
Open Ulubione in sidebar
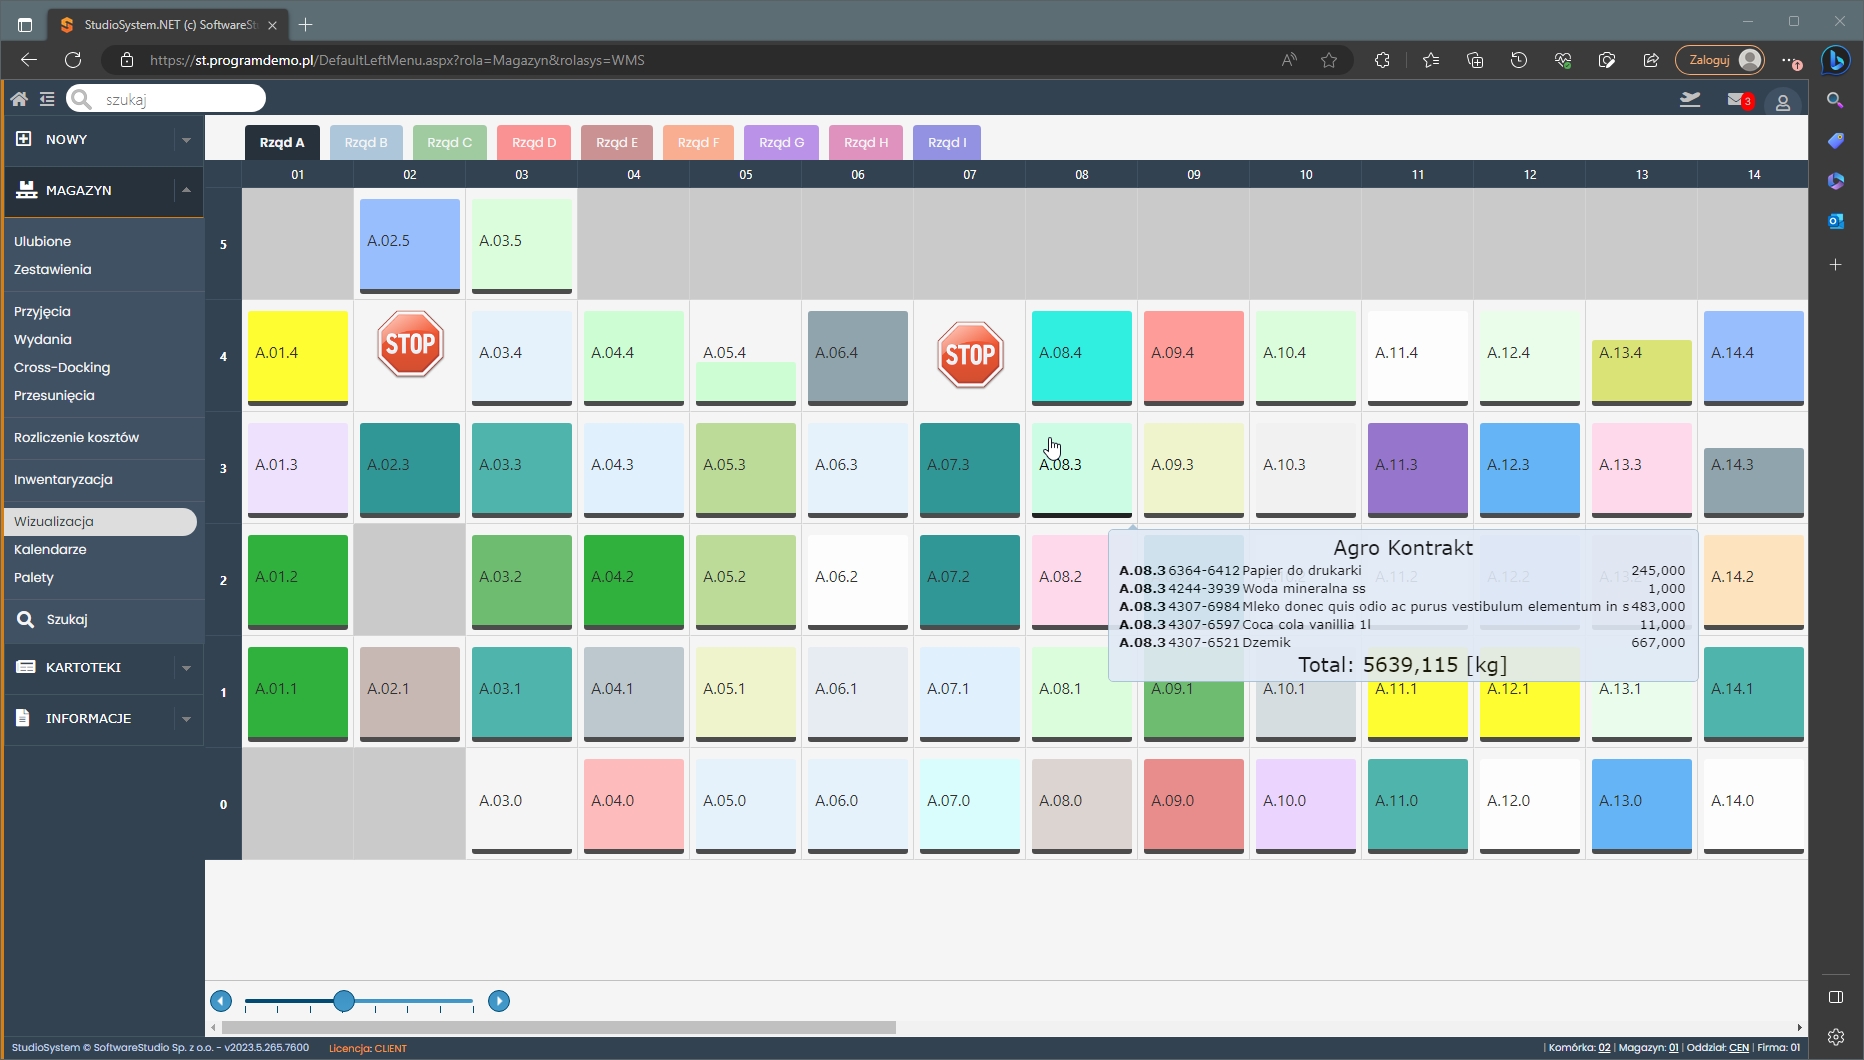pos(42,242)
